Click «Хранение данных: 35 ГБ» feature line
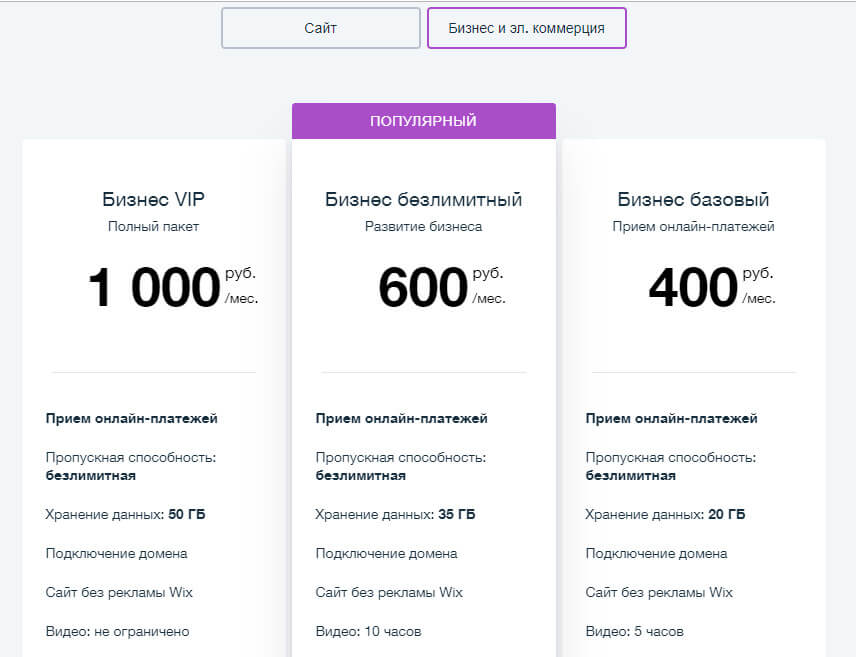Viewport: 856px width, 657px height. pyautogui.click(x=396, y=514)
